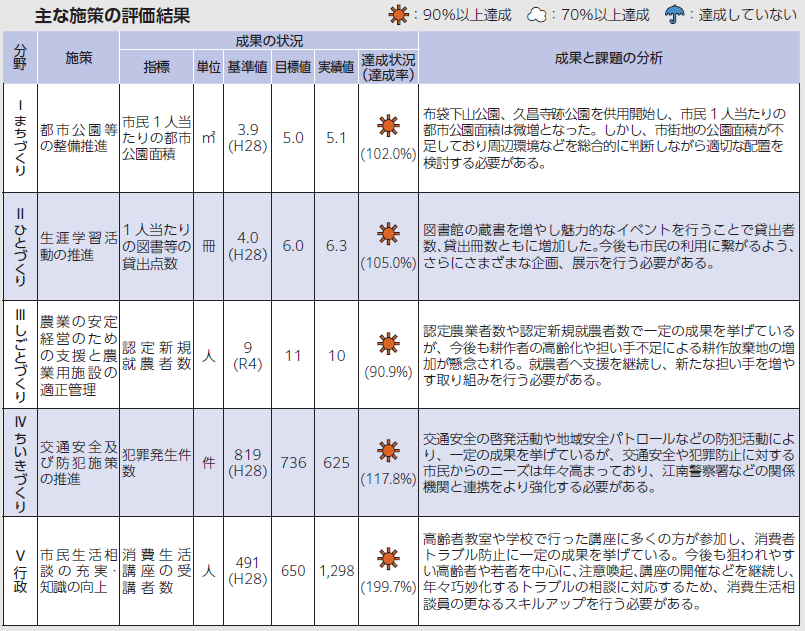Click the sun icon above 90.9%

pos(387,343)
